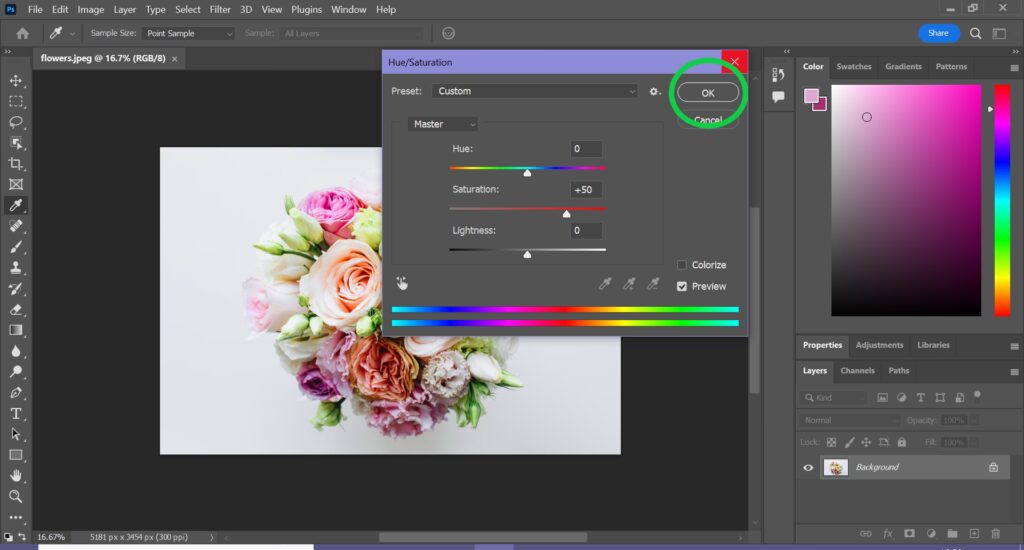Select the Lasso tool
1024x550 pixels.
pos(16,122)
